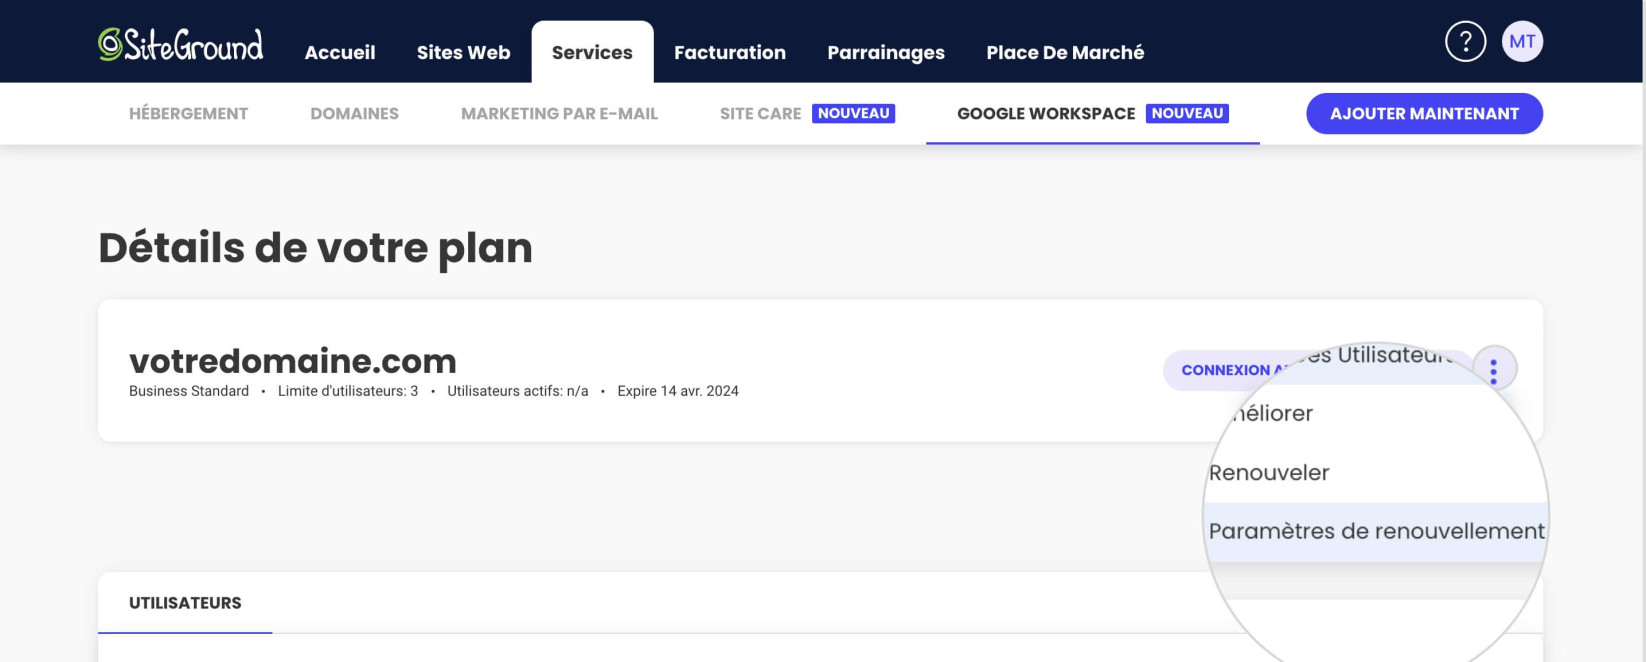The height and width of the screenshot is (662, 1646).
Task: Click the Expire 14 avr. 2024 text
Action: click(x=678, y=391)
